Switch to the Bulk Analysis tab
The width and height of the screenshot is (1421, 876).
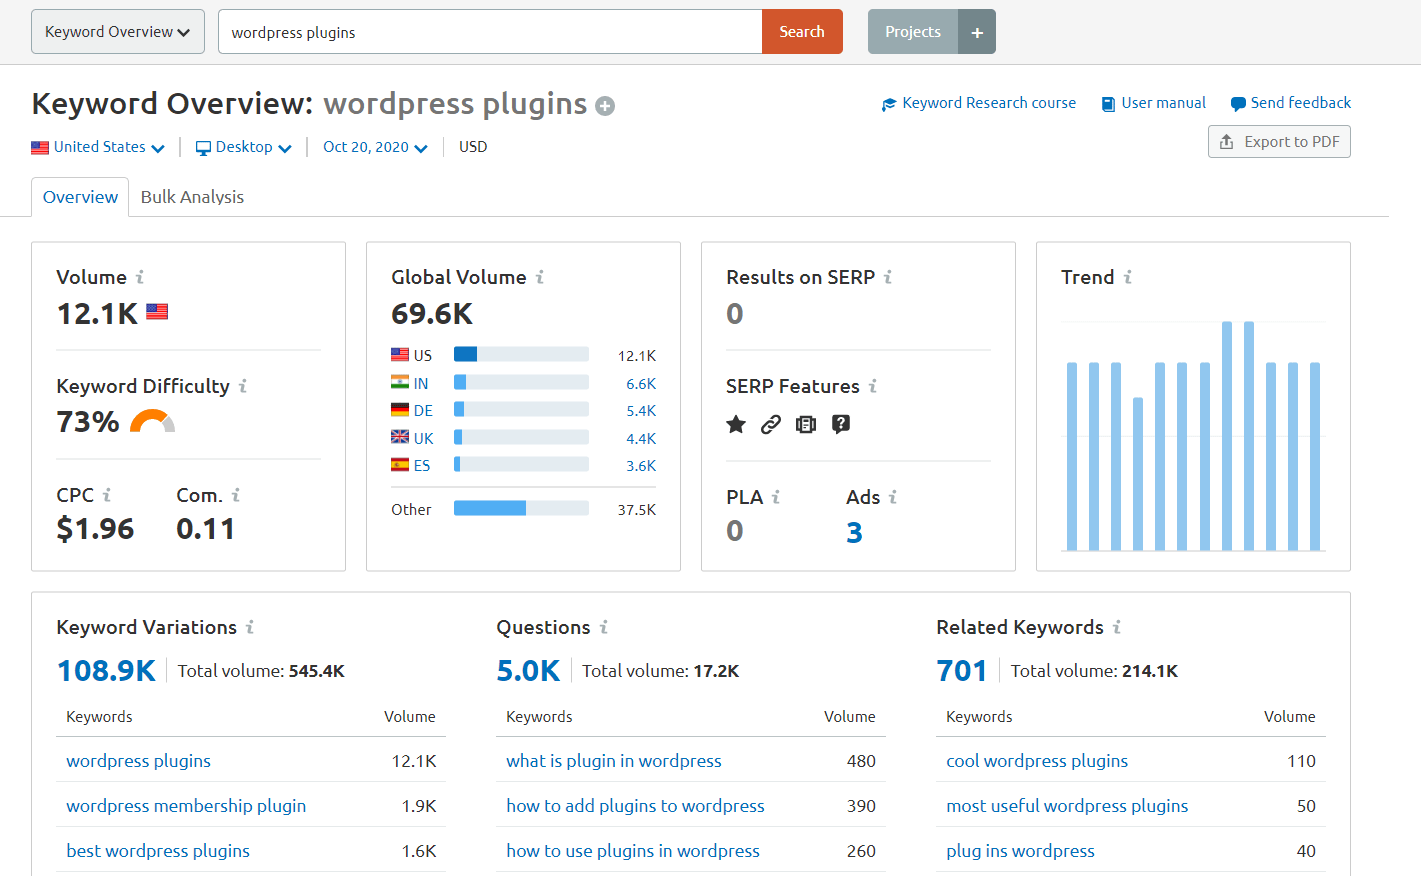coord(192,197)
